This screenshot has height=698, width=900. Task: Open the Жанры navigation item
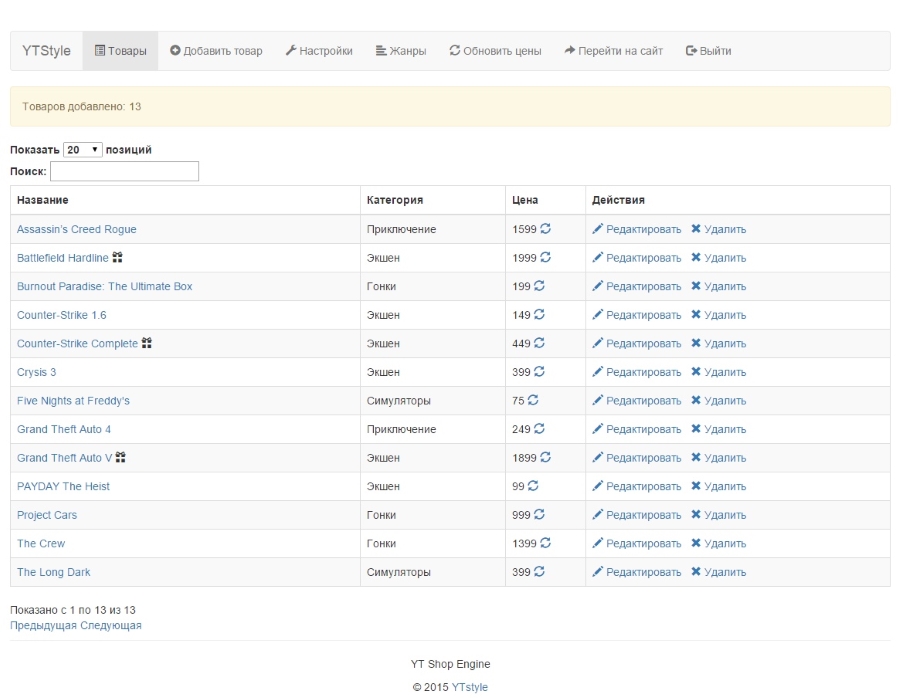[401, 51]
